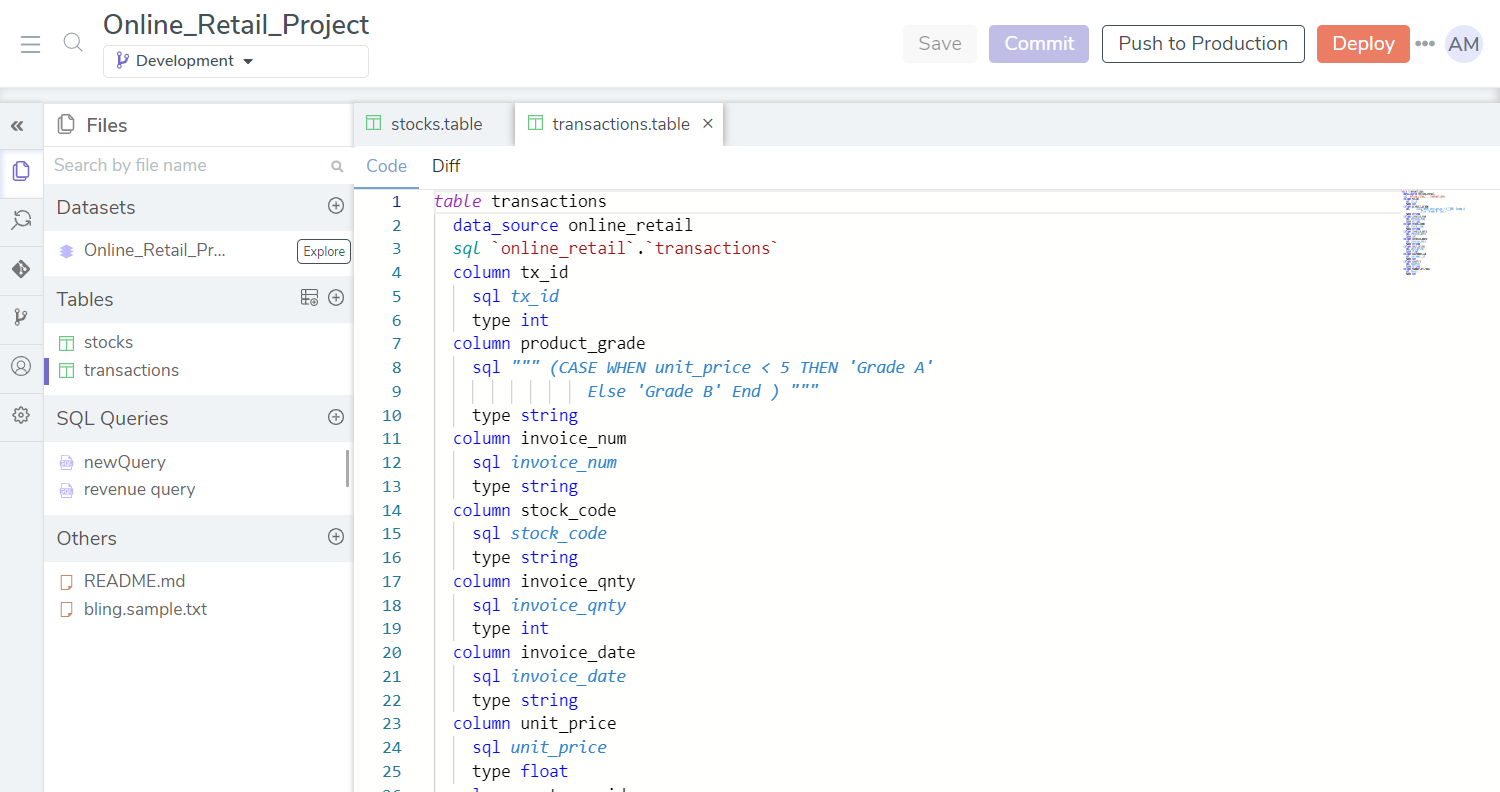Select the git branch icon in the sidebar
Screen dimensions: 1500x792
point(21,318)
